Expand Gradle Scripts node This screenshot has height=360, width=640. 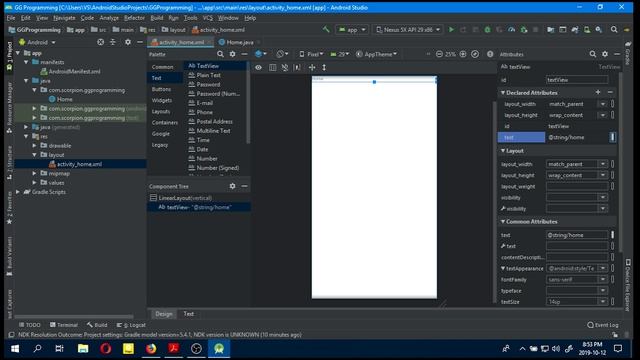click(18, 192)
